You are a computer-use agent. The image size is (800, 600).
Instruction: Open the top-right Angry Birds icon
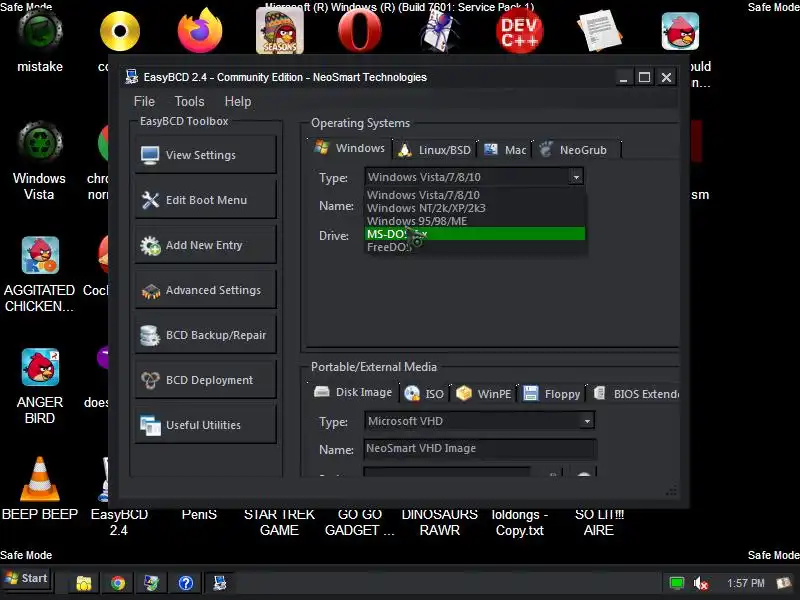(680, 31)
